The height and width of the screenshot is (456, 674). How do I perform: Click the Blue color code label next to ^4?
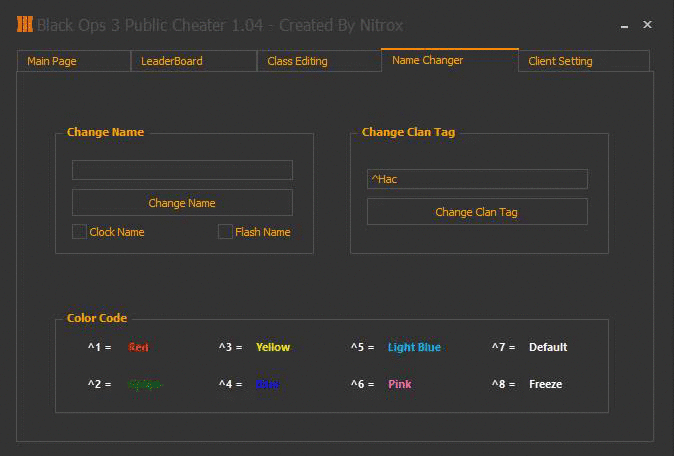click(267, 384)
